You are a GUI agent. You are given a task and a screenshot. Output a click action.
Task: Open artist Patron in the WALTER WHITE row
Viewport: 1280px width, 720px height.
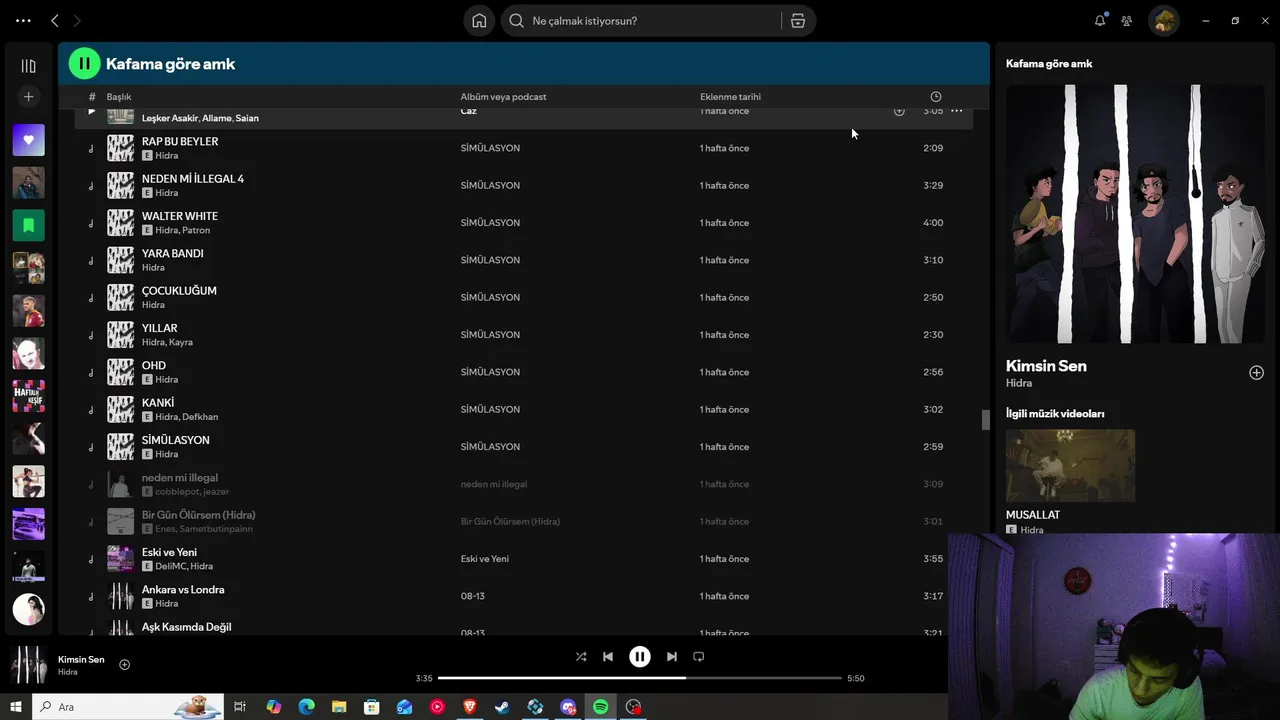(196, 230)
